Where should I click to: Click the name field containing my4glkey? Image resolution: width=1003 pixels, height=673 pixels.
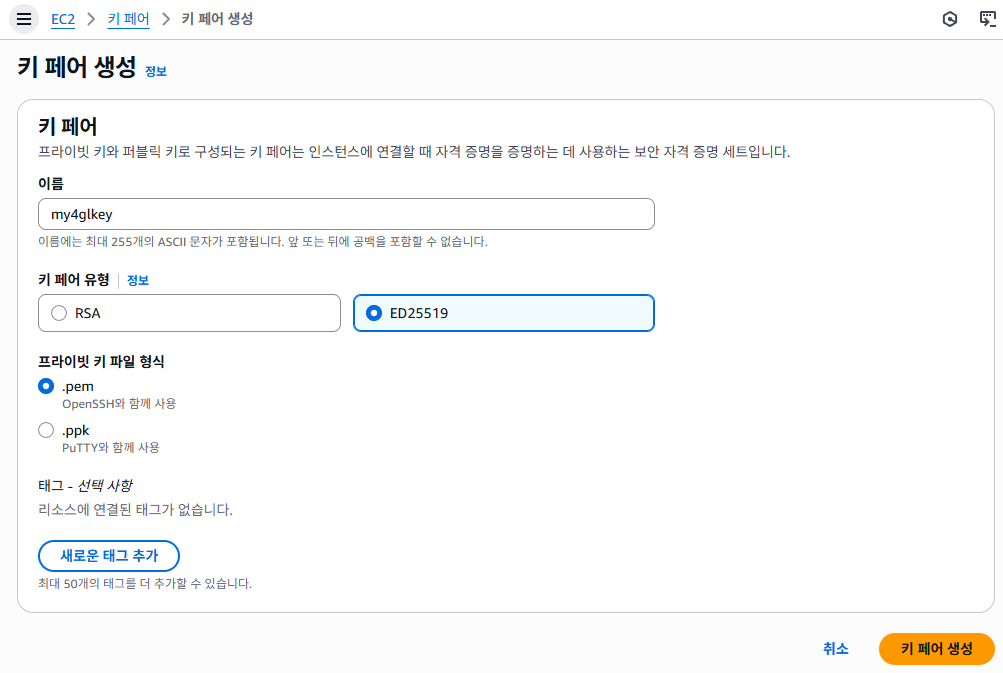[346, 214]
